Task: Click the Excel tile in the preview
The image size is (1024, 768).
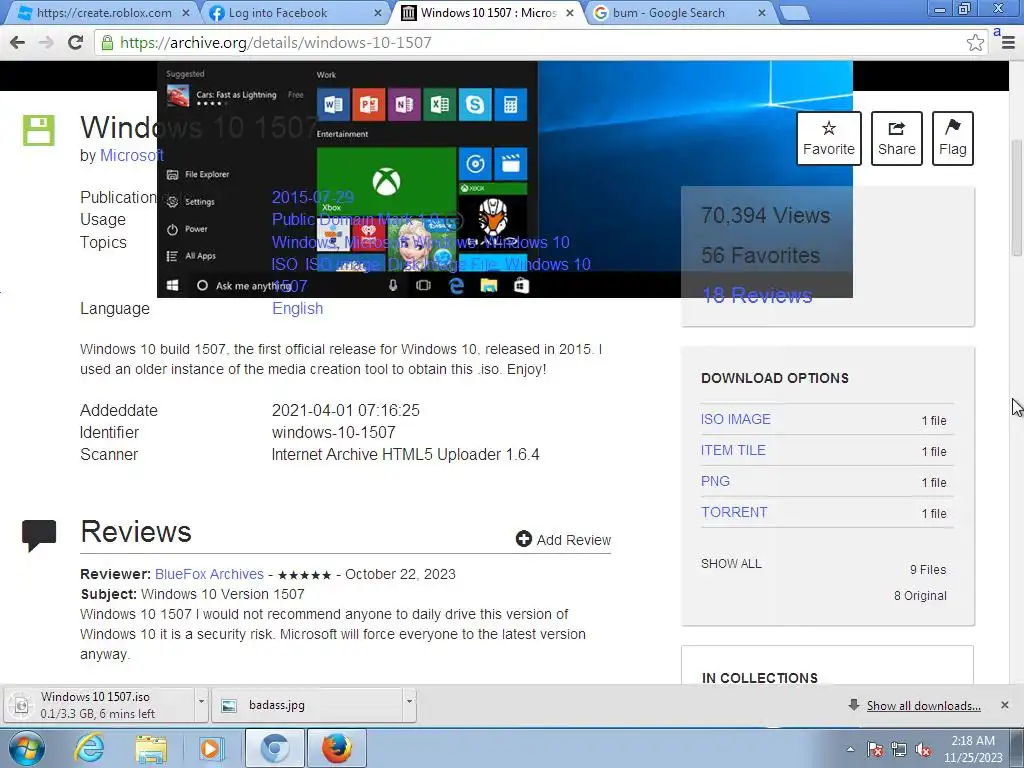Action: (x=440, y=104)
